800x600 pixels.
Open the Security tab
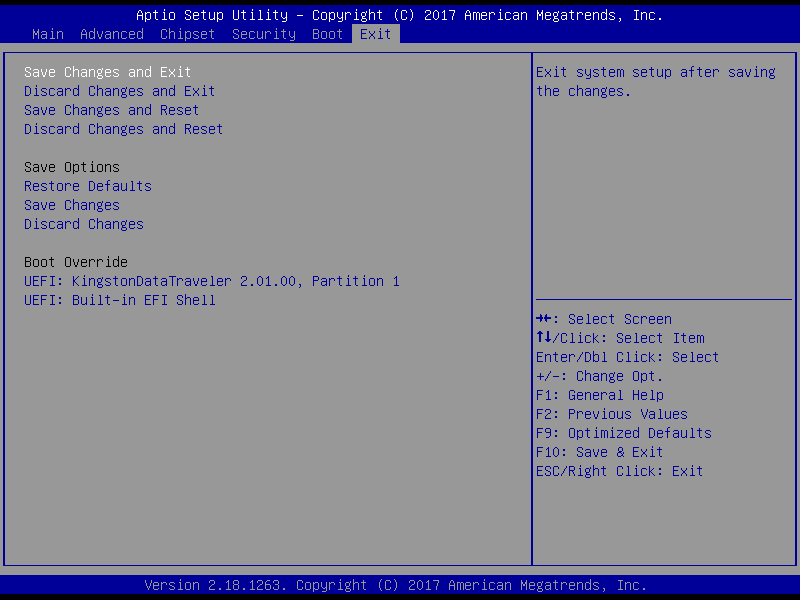[x=263, y=34]
